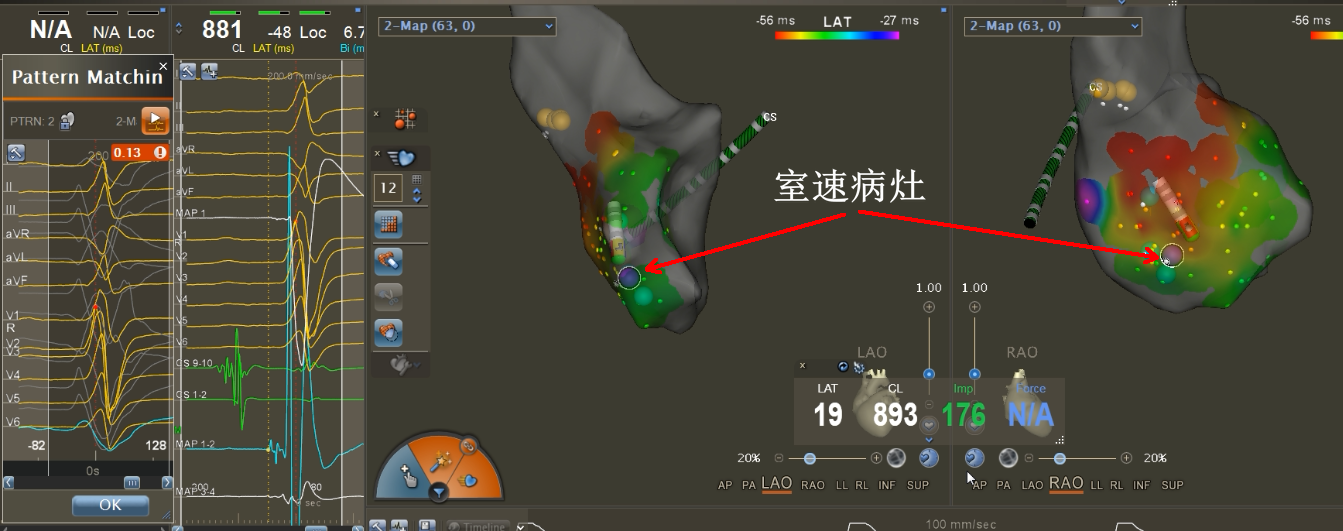Image resolution: width=1343 pixels, height=531 pixels.
Task: Switch left view to RAO orientation
Action: point(813,485)
